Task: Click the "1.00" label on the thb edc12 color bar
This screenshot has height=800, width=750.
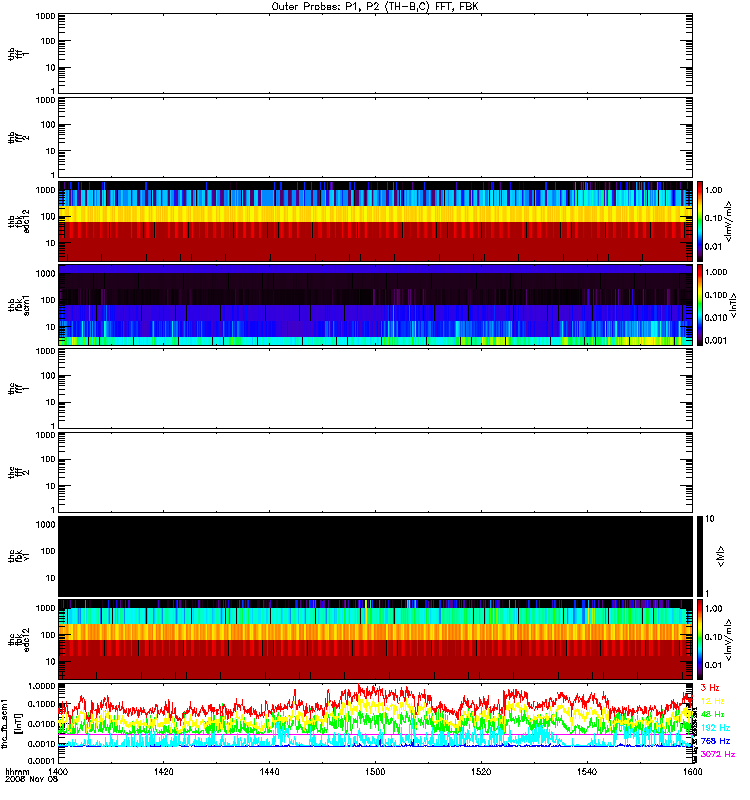Action: coord(713,190)
